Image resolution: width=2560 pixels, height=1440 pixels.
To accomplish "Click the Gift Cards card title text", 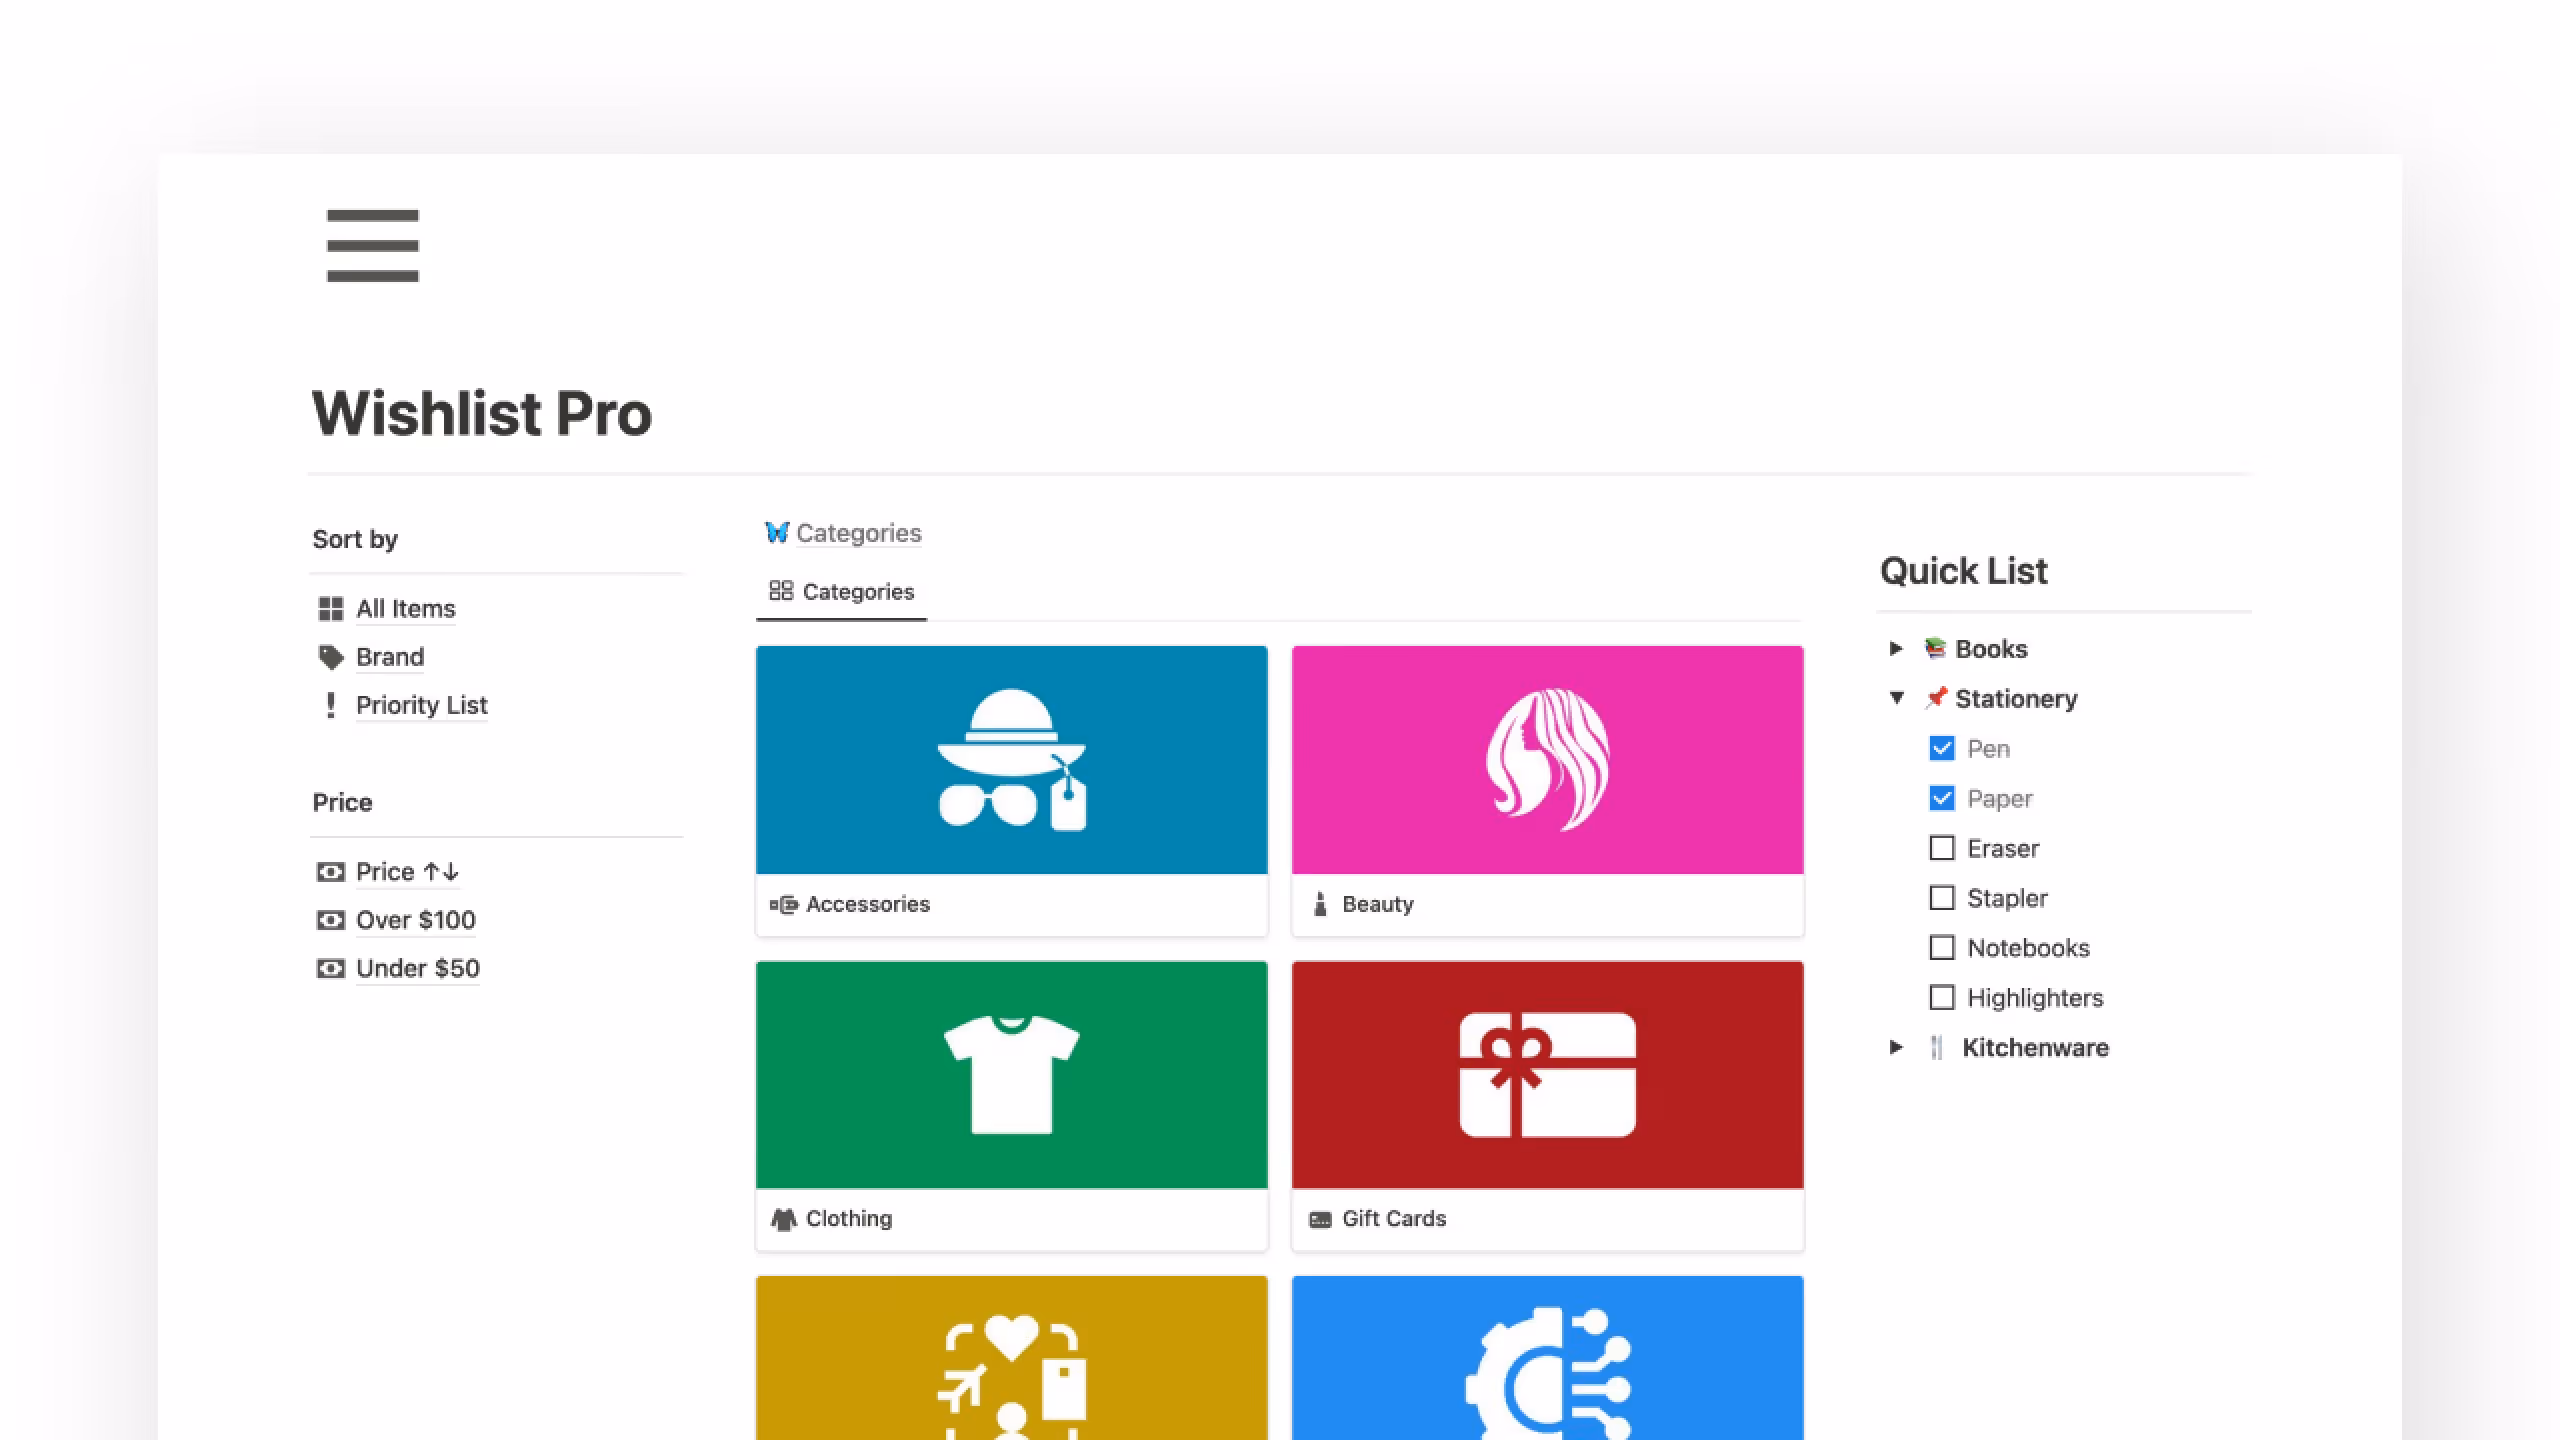I will click(1394, 1219).
